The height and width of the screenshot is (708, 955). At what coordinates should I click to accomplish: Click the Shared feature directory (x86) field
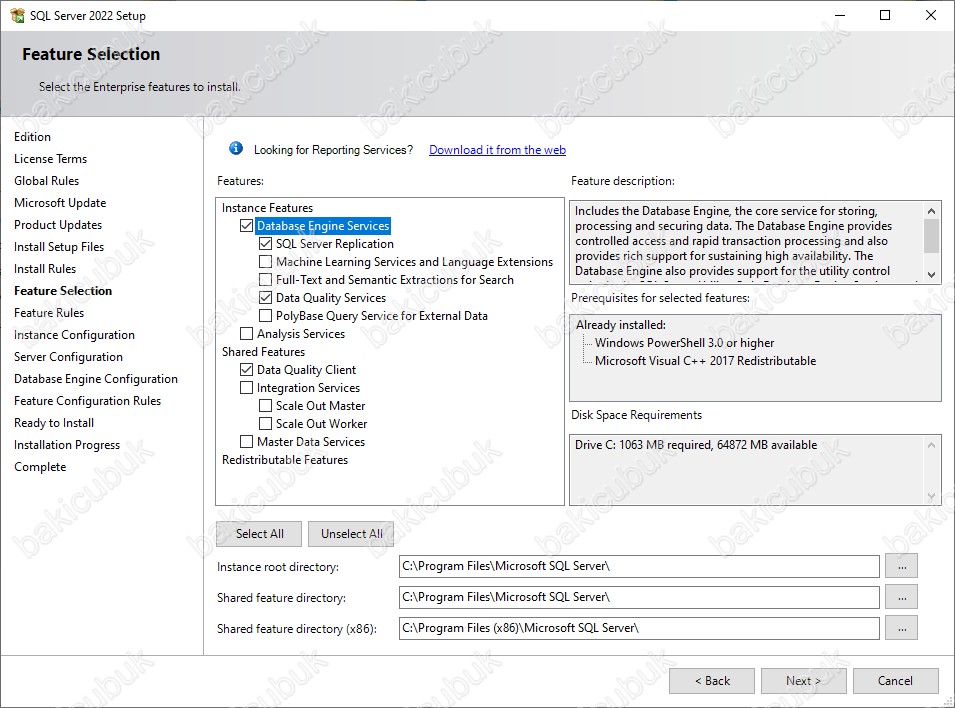click(639, 628)
